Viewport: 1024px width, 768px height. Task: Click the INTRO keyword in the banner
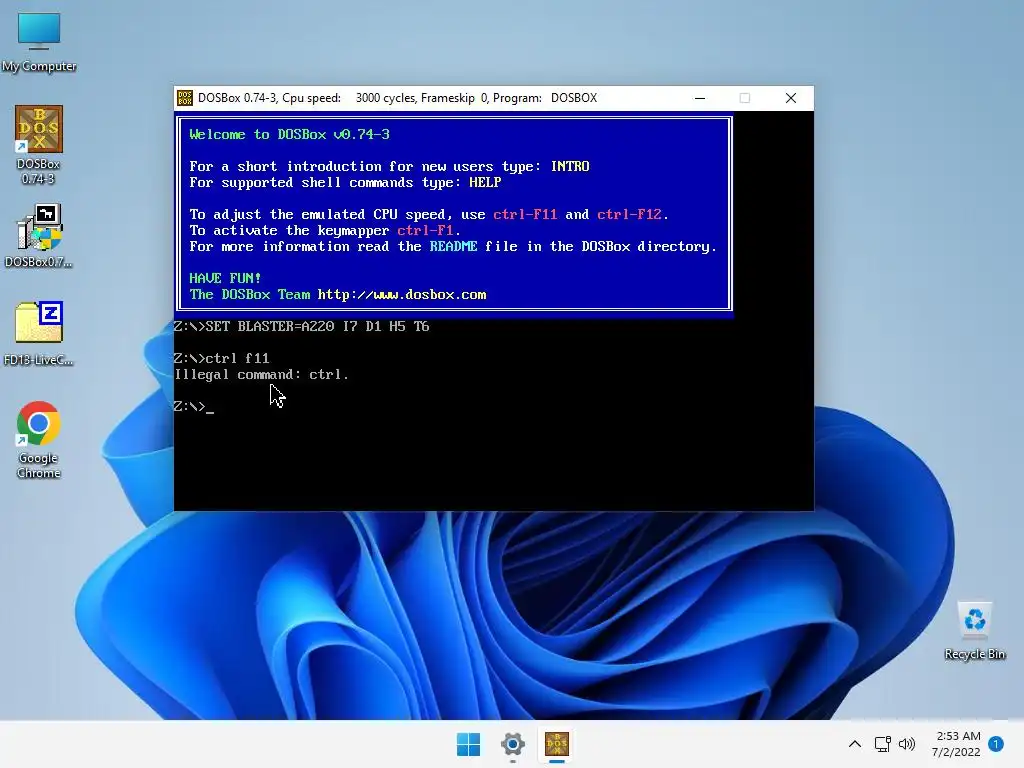click(x=569, y=167)
